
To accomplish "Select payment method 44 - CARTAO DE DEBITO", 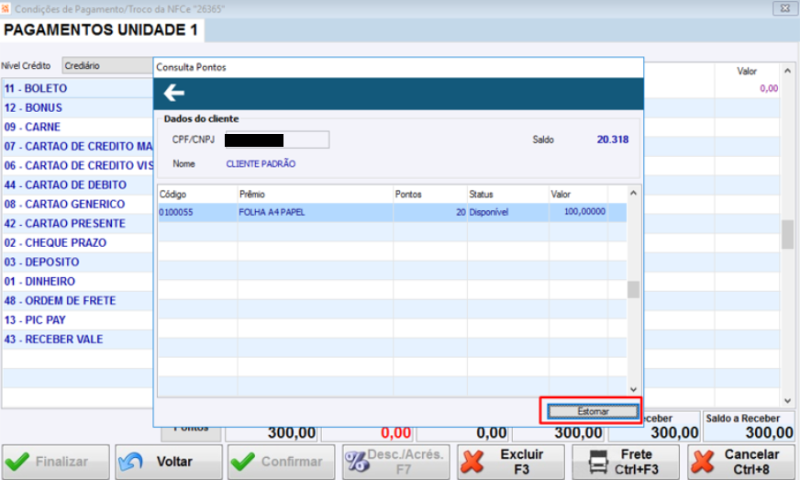I will (x=78, y=185).
